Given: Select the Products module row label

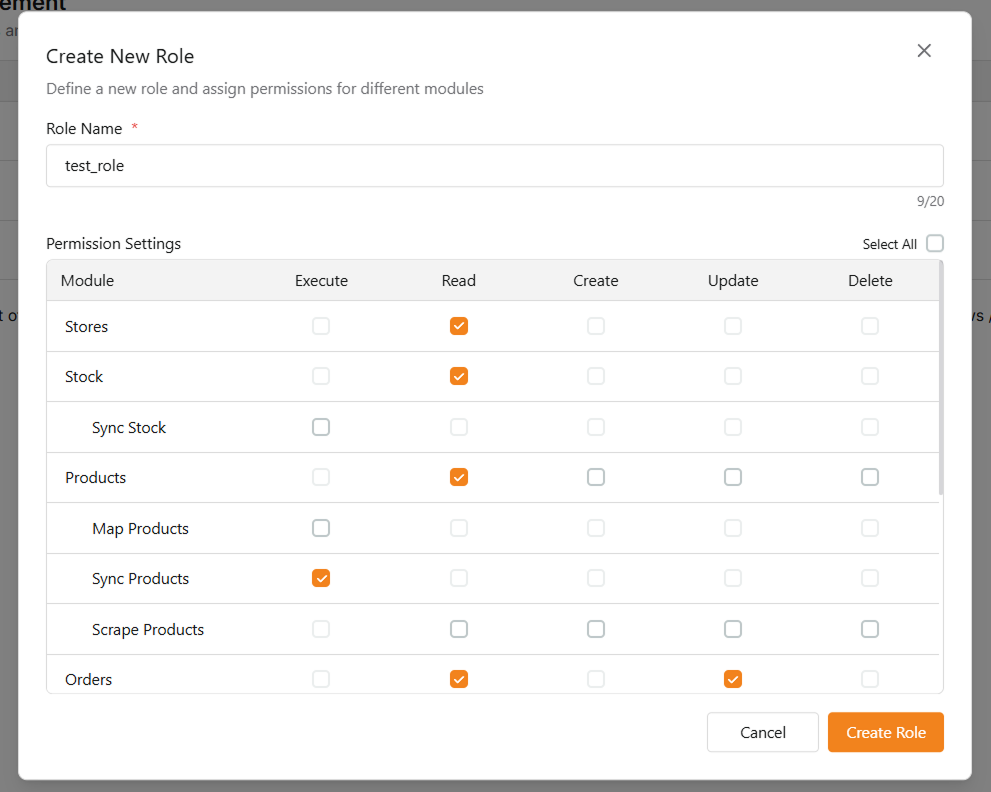Looking at the screenshot, I should pos(95,478).
